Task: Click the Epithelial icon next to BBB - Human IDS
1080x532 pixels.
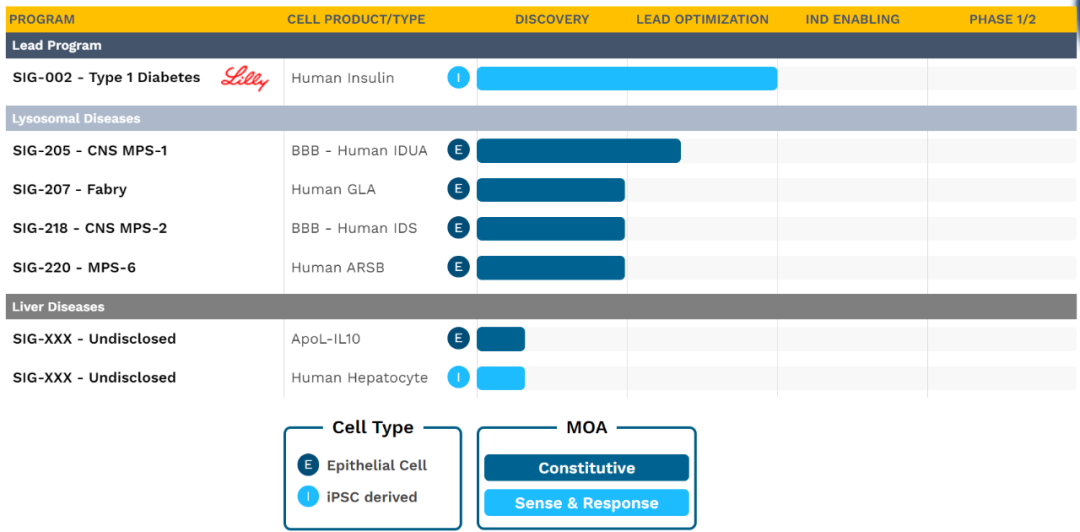Action: pos(458,228)
